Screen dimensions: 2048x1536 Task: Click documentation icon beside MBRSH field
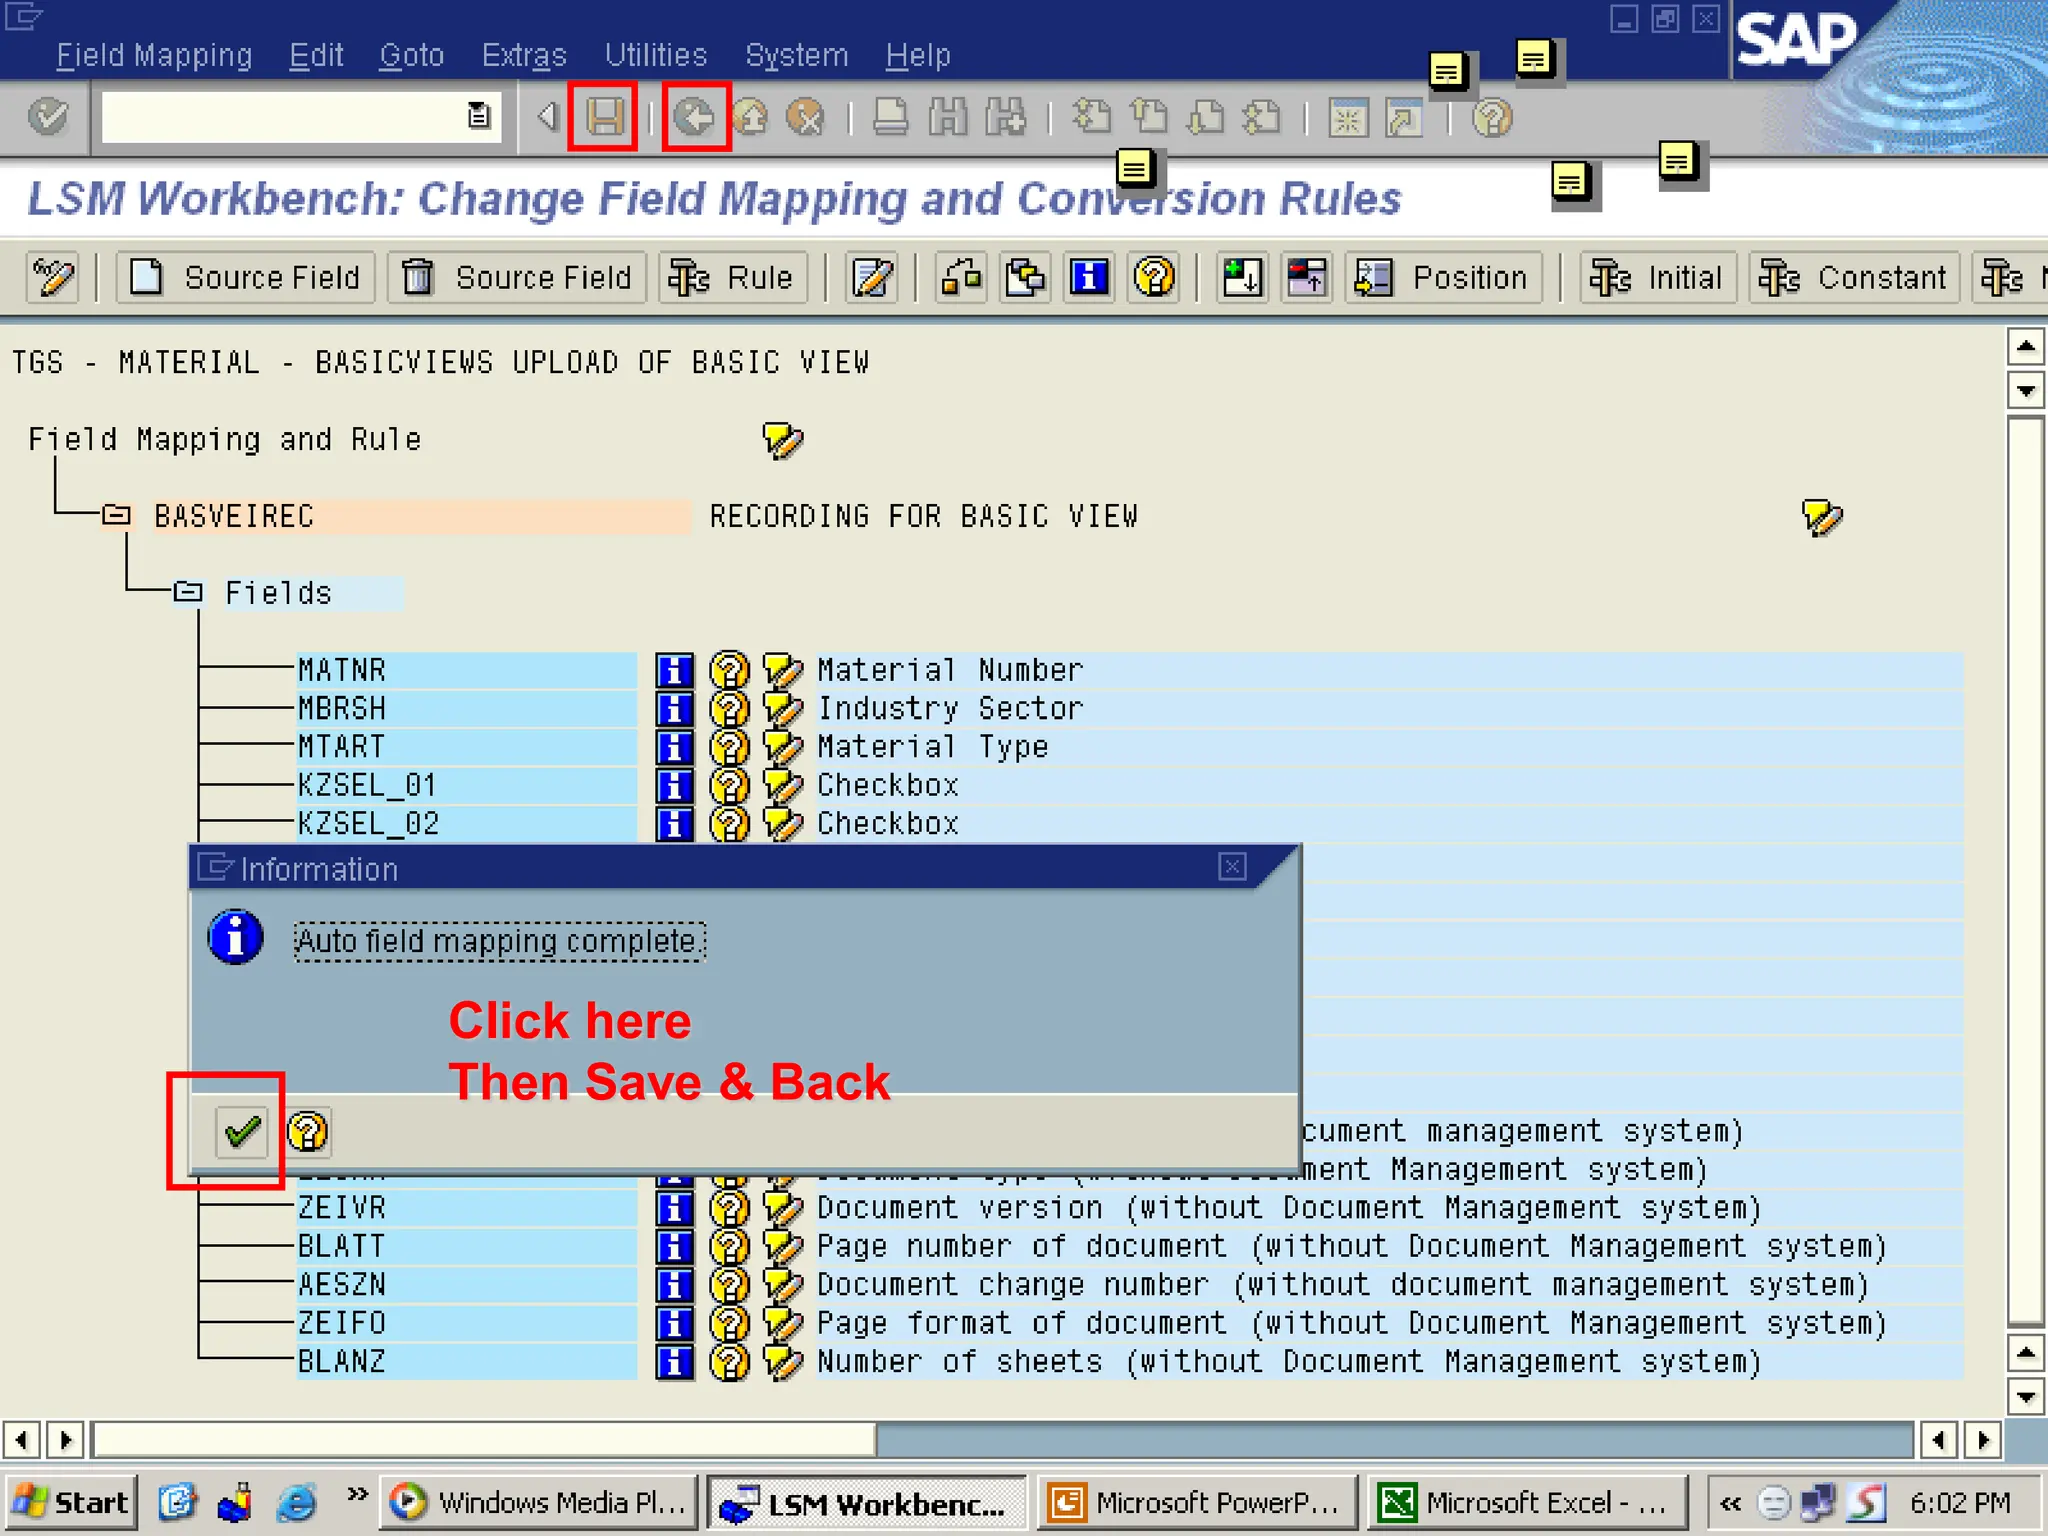pyautogui.click(x=729, y=709)
